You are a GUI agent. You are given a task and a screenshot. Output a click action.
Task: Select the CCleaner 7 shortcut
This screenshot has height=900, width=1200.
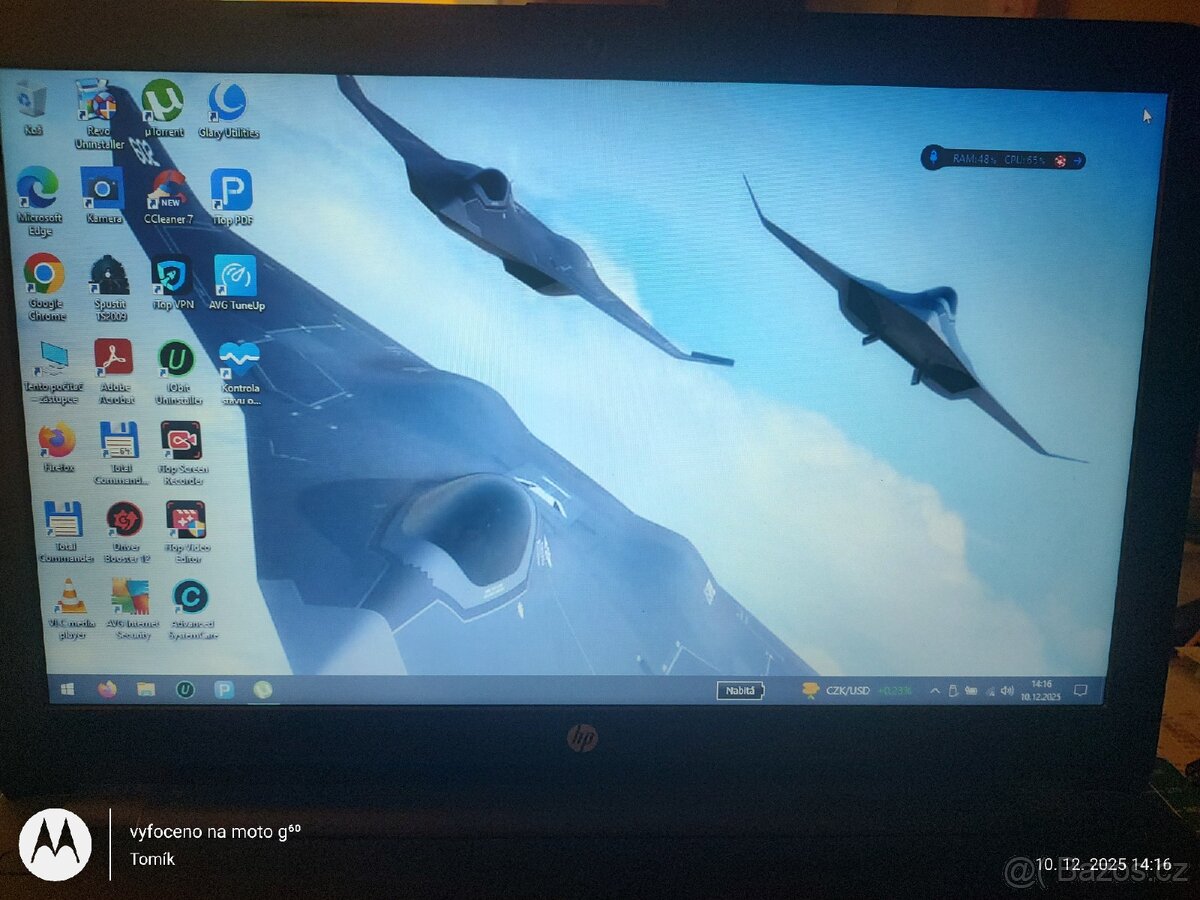(168, 190)
